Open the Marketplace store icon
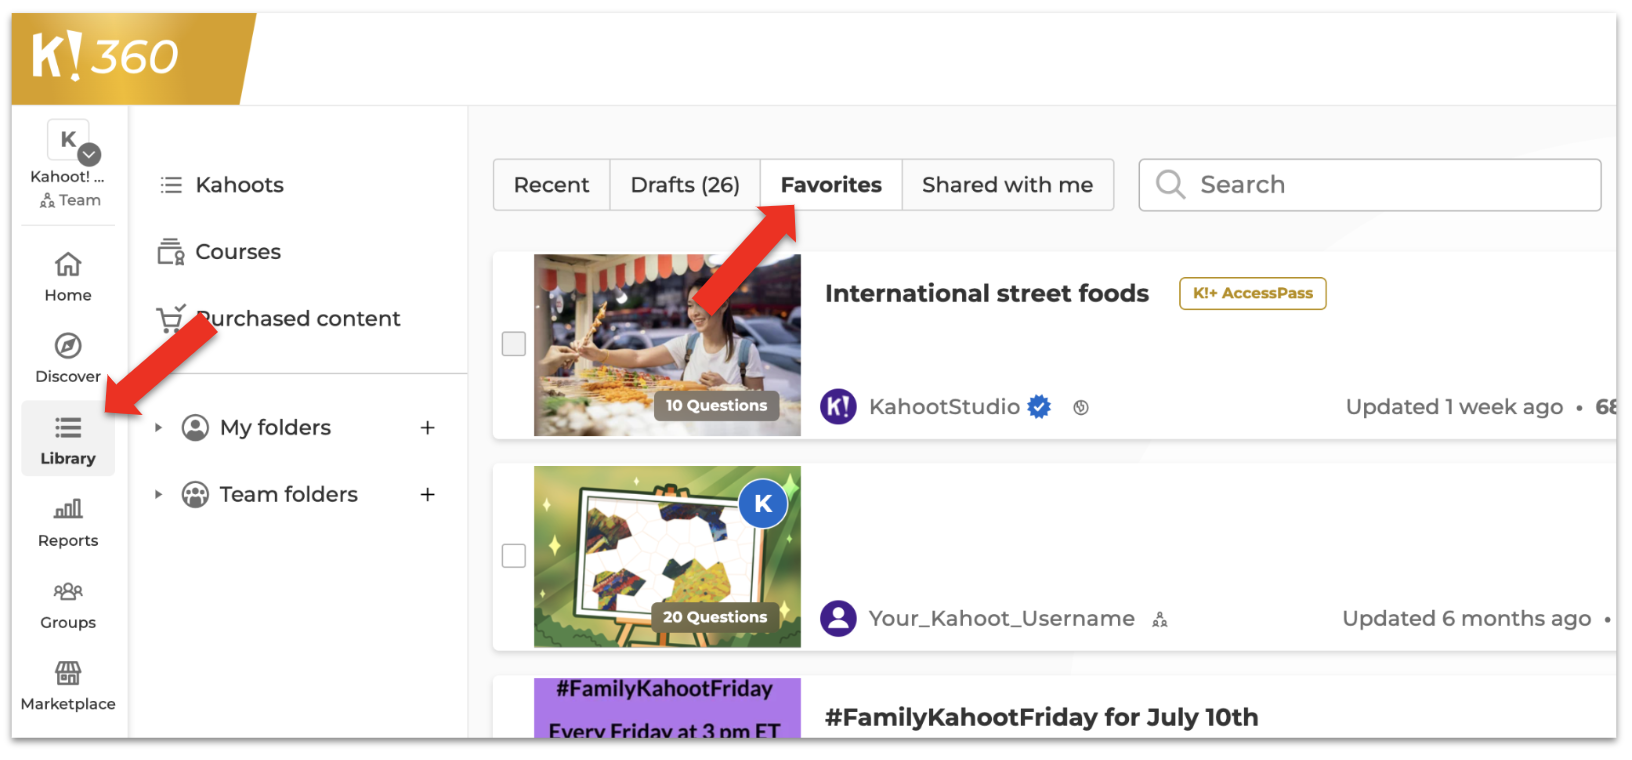Viewport: 1632px width, 760px height. tap(68, 673)
